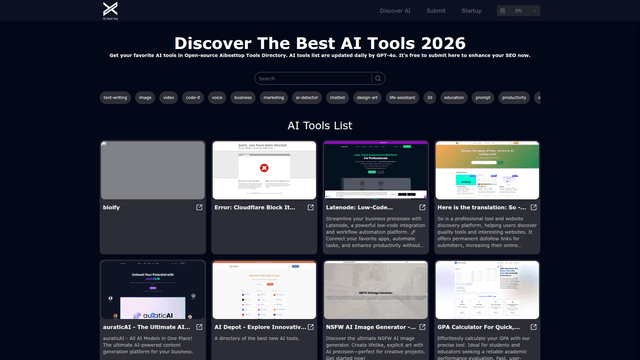The height and width of the screenshot is (360, 640).
Task: Select the education category tag
Action: pos(454,98)
